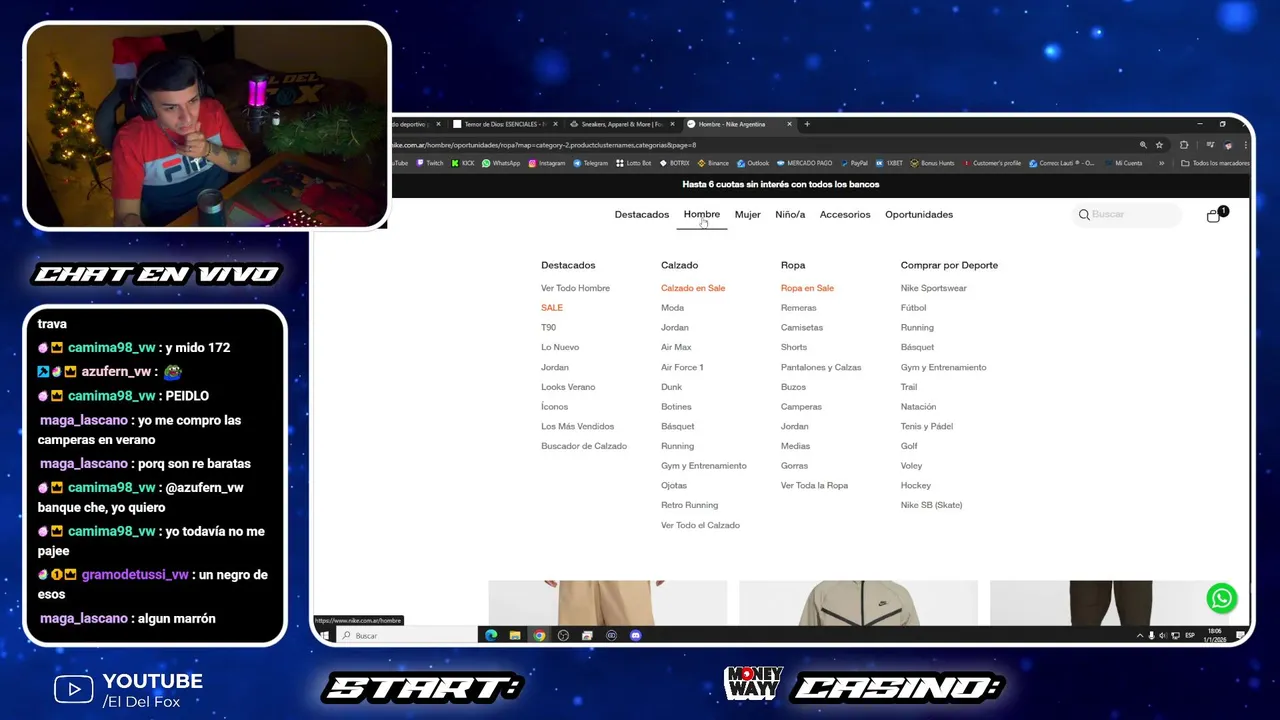Open Ver Toda la Ropa link

(814, 485)
